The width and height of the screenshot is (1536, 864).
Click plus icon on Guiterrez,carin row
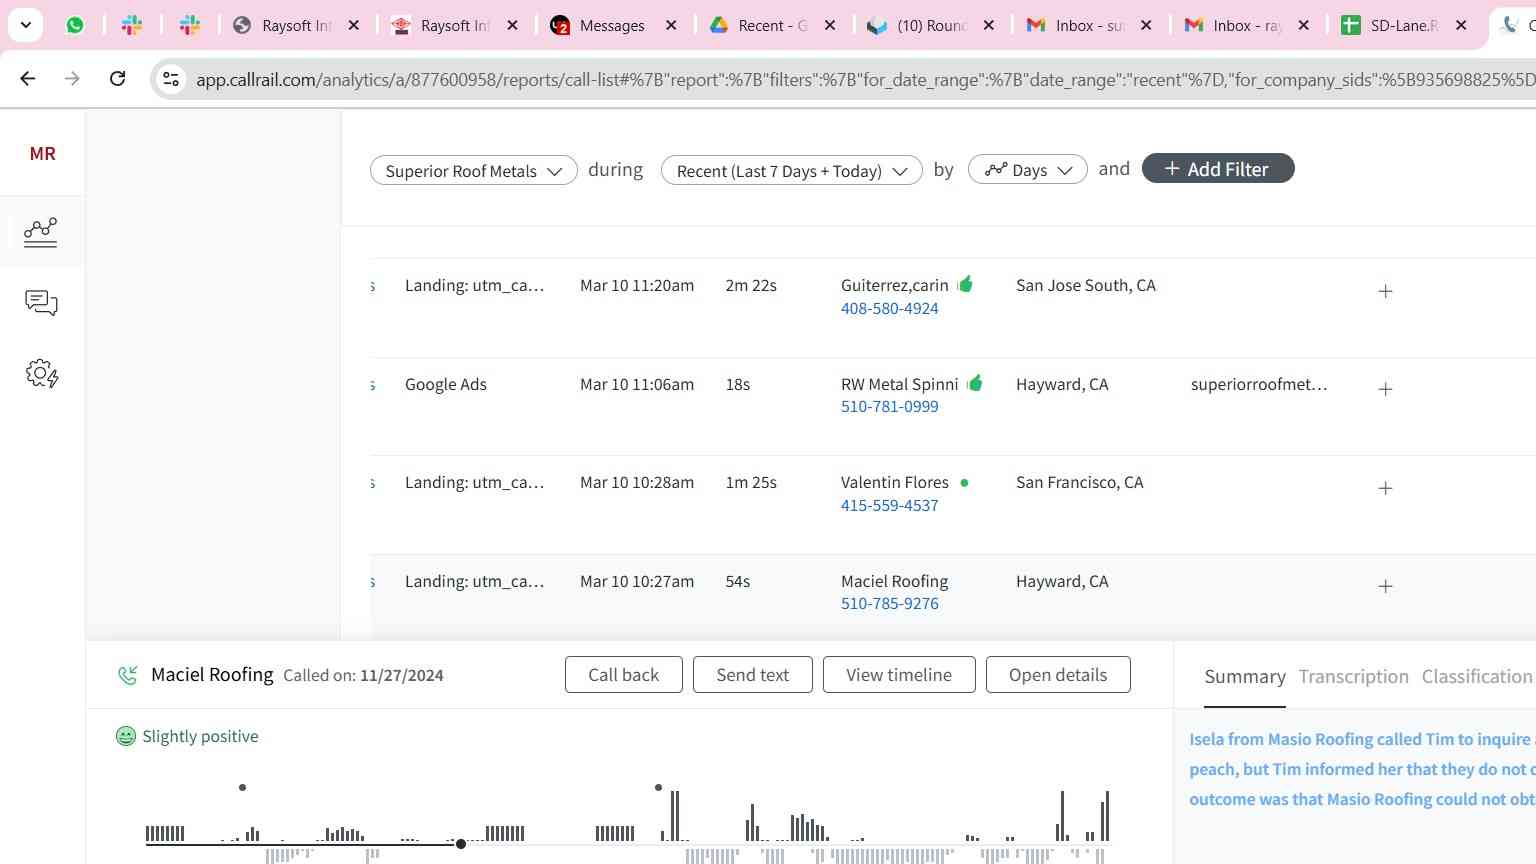[x=1385, y=291]
